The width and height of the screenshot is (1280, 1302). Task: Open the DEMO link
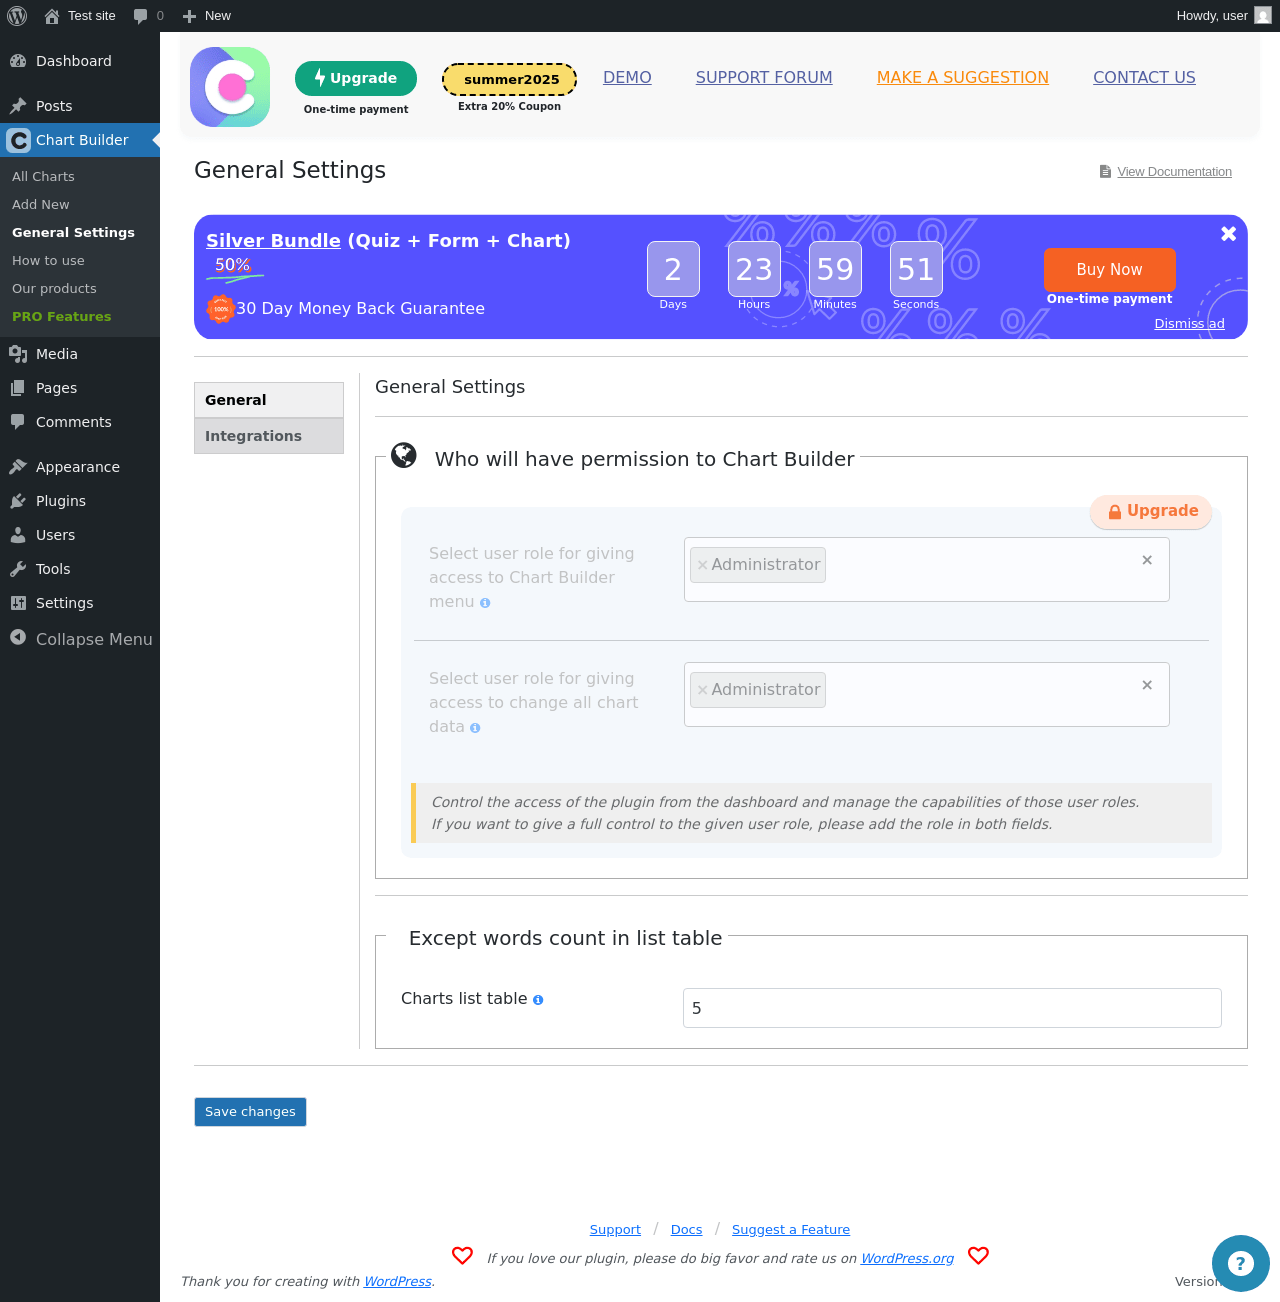pyautogui.click(x=627, y=77)
